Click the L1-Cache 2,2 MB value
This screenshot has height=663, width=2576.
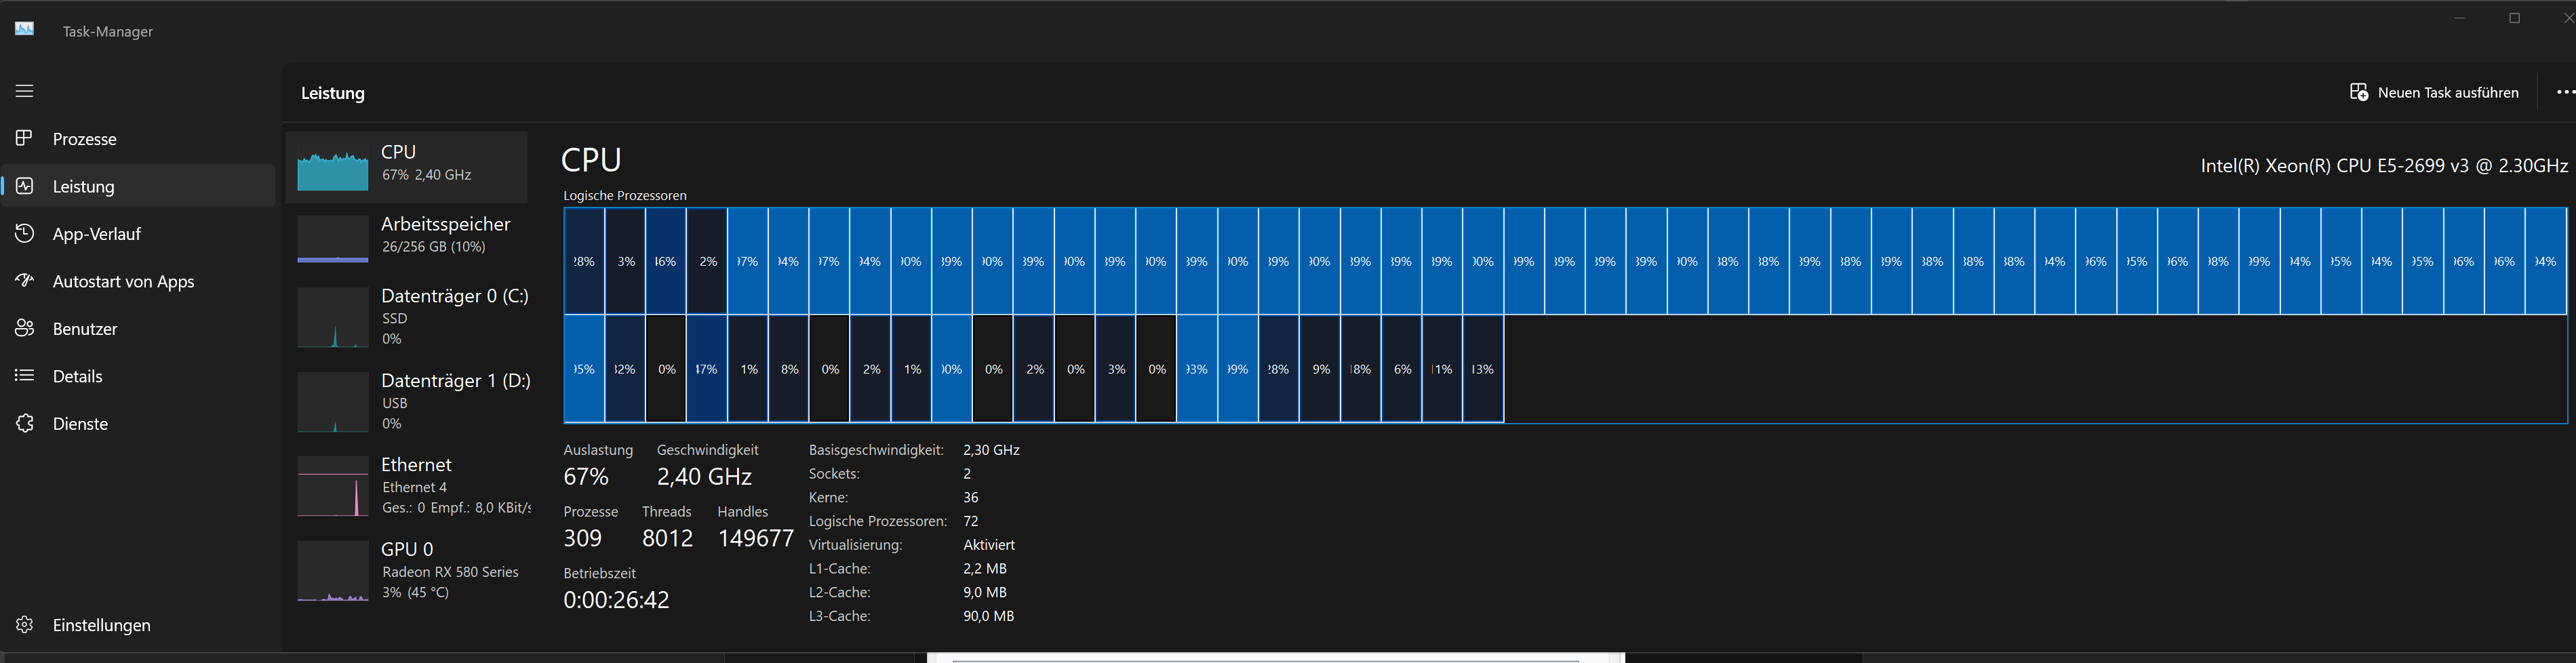click(x=985, y=569)
